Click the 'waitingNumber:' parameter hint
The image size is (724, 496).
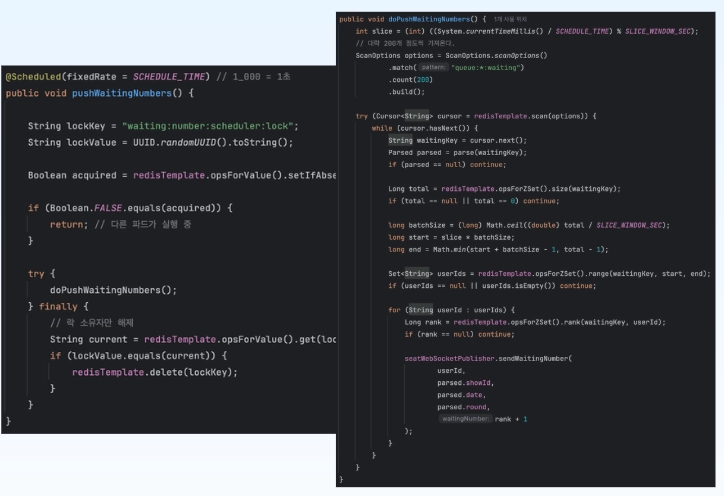(x=465, y=419)
